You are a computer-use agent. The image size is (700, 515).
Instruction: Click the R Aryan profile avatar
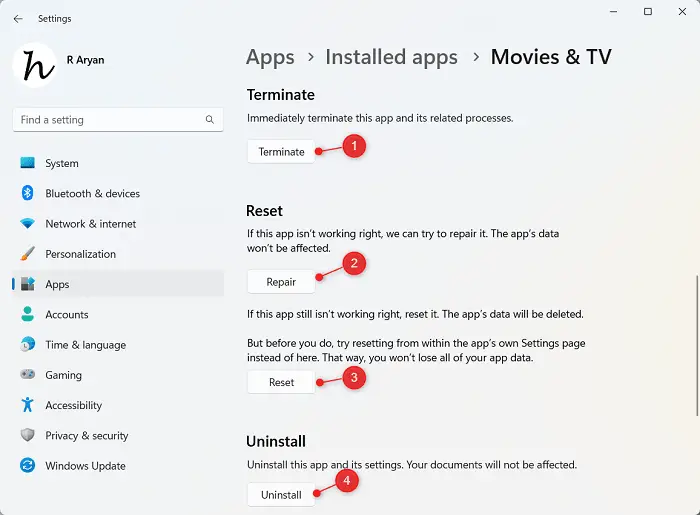[35, 65]
